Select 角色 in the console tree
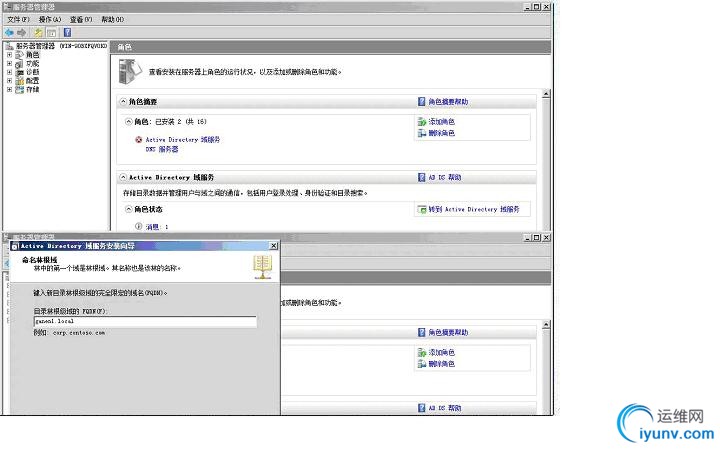Image resolution: width=720 pixels, height=450 pixels. click(x=33, y=55)
